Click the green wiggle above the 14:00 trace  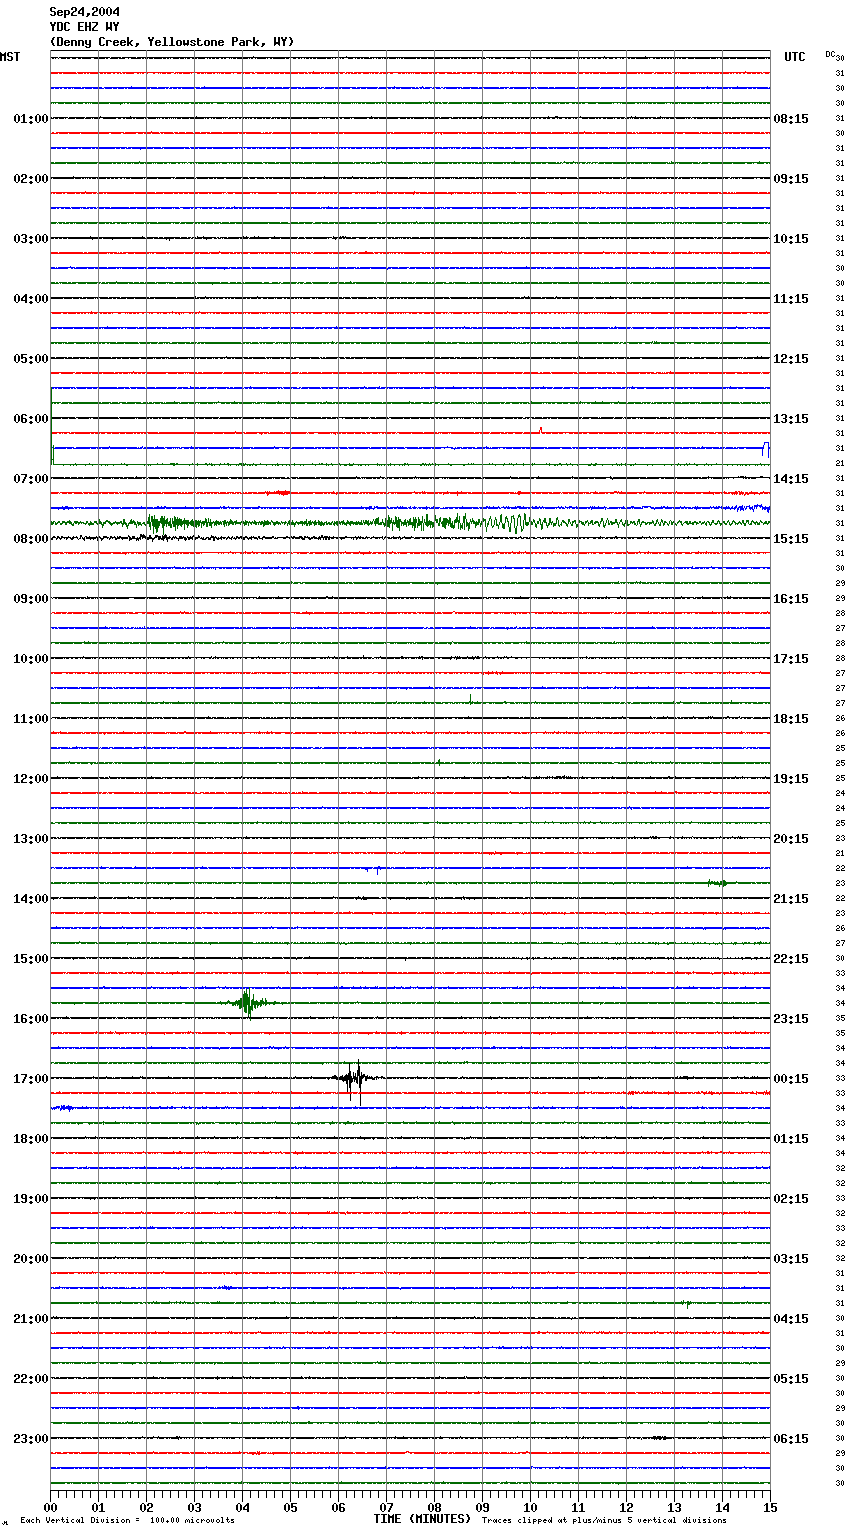[x=717, y=883]
